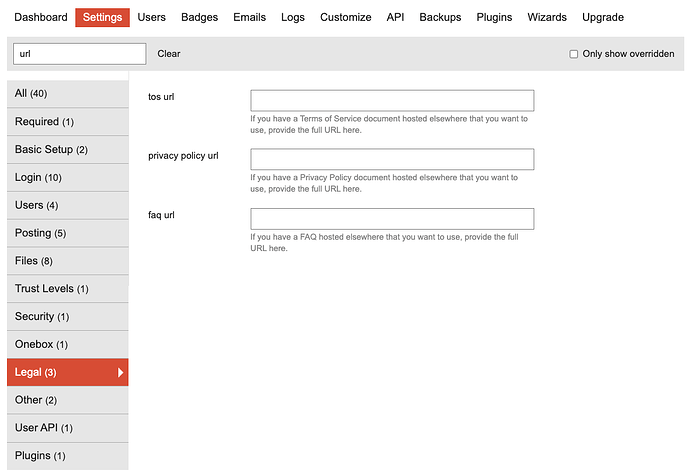The height and width of the screenshot is (475, 690).
Task: Switch to the Emails tab
Action: (250, 17)
